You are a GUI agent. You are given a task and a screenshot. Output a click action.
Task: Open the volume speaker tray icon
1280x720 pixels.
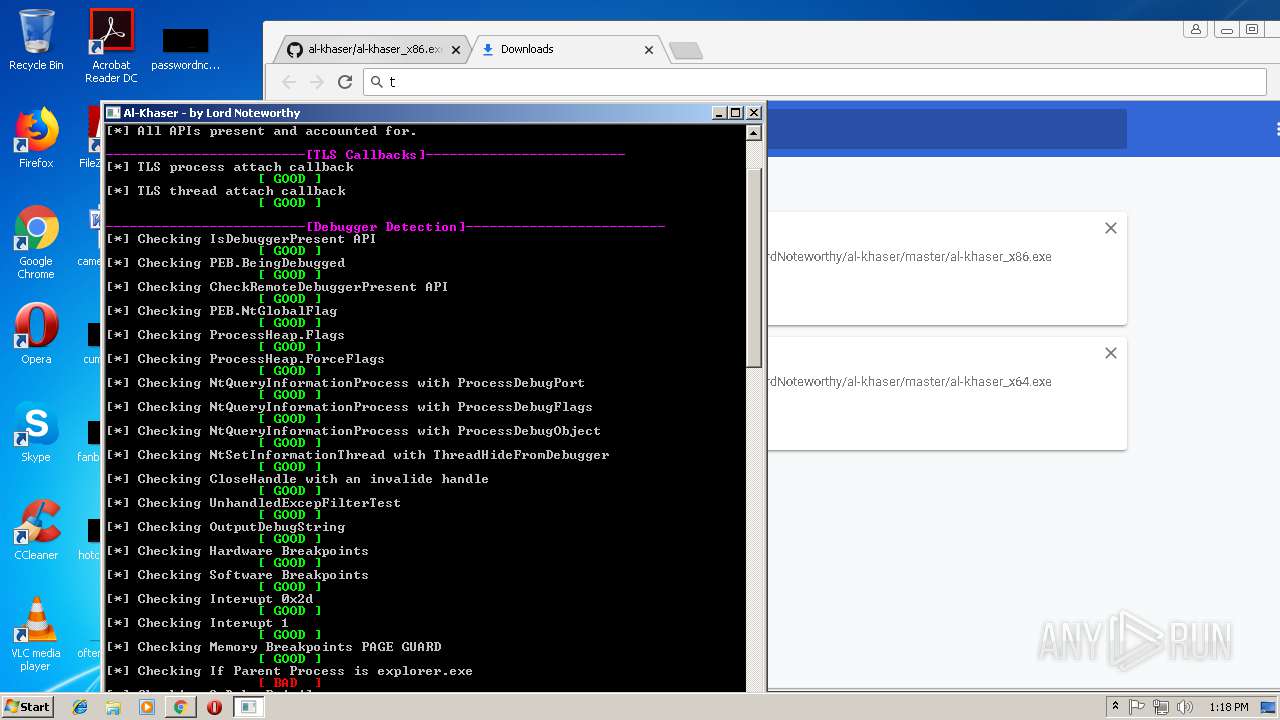(1185, 707)
